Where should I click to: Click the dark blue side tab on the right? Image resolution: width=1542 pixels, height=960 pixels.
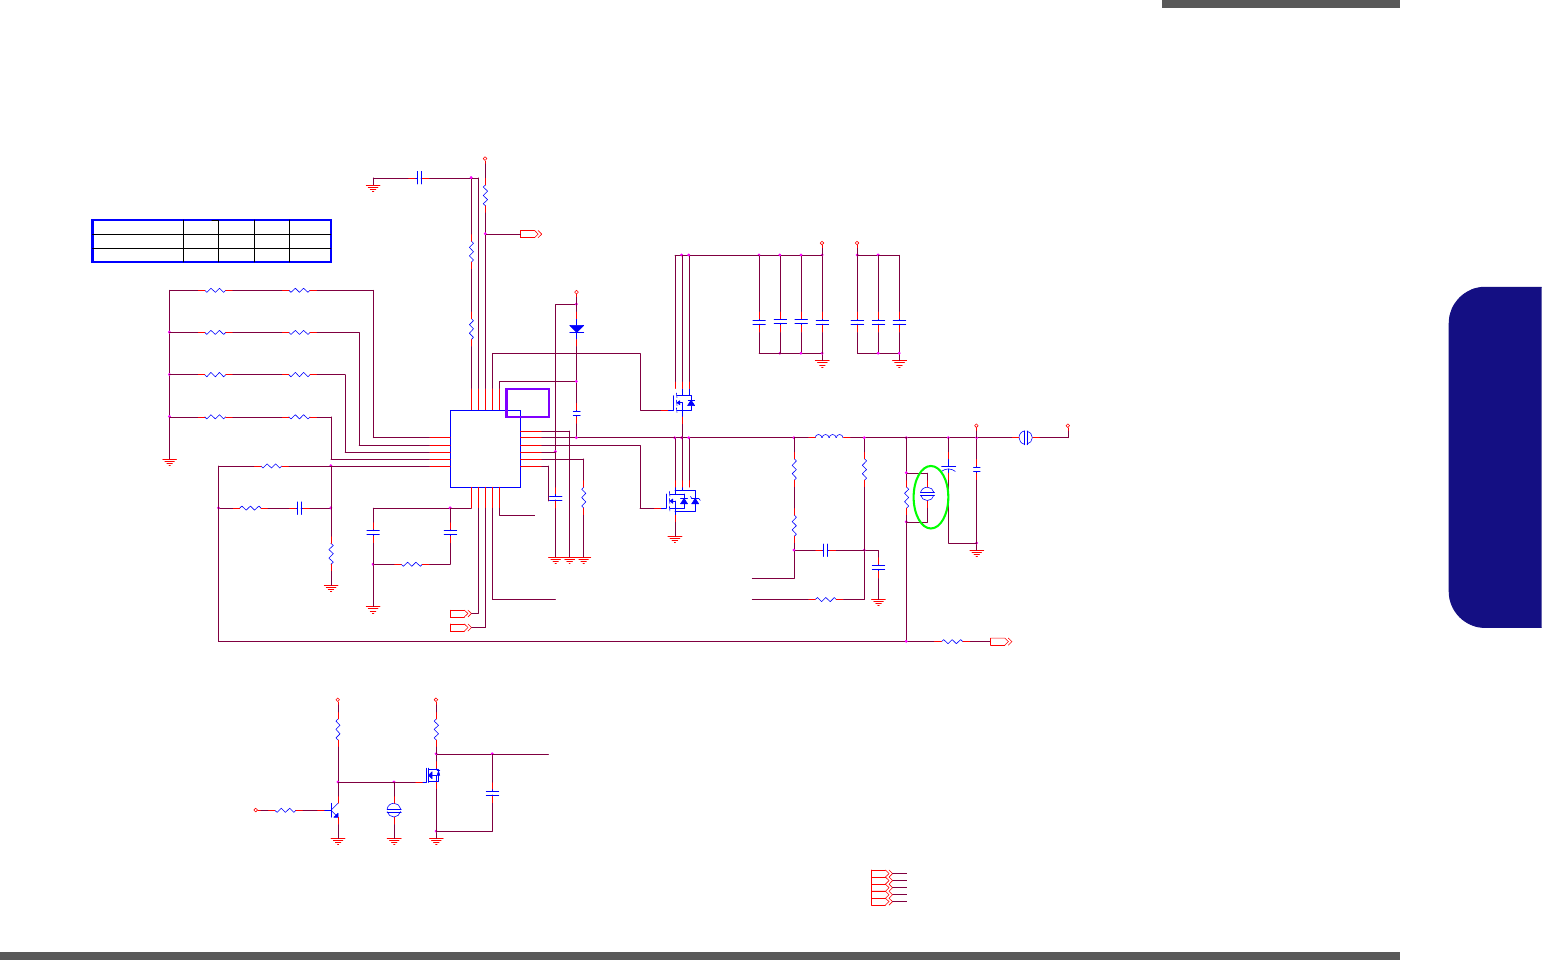[1495, 458]
